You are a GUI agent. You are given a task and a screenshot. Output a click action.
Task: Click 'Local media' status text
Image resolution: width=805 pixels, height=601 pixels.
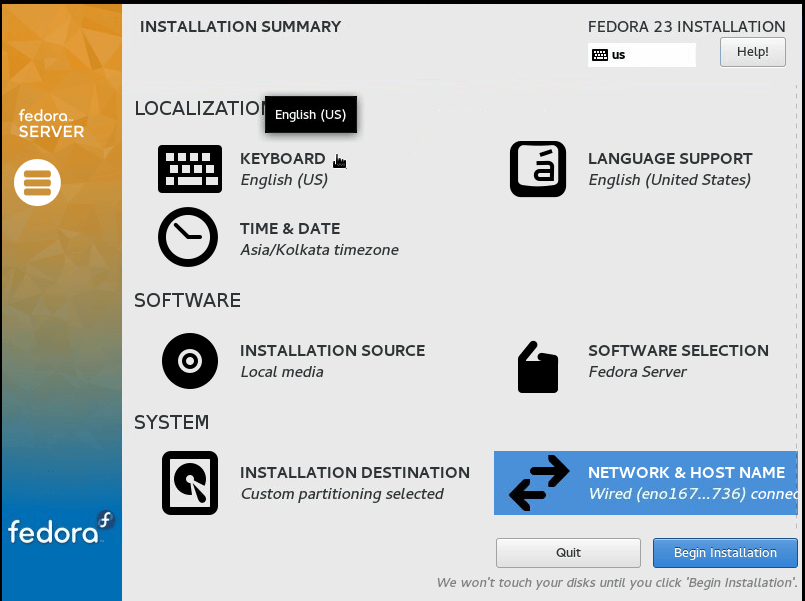(282, 372)
